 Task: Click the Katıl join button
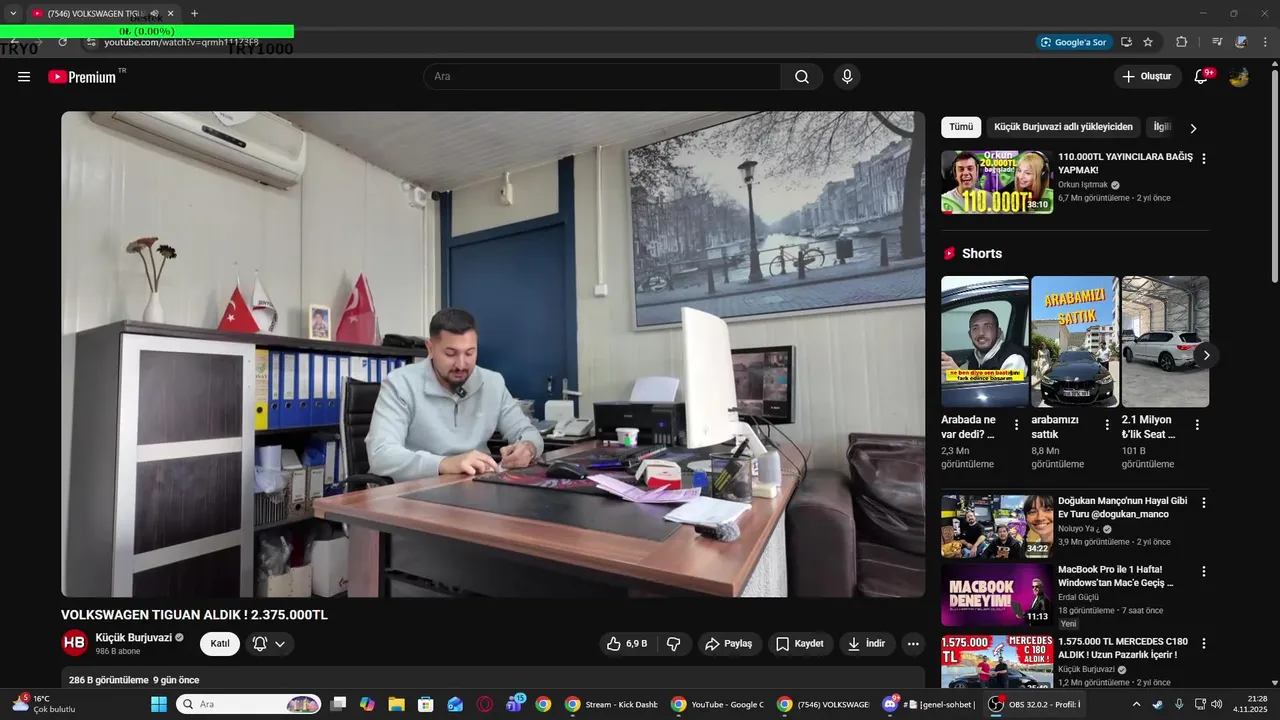click(x=220, y=644)
